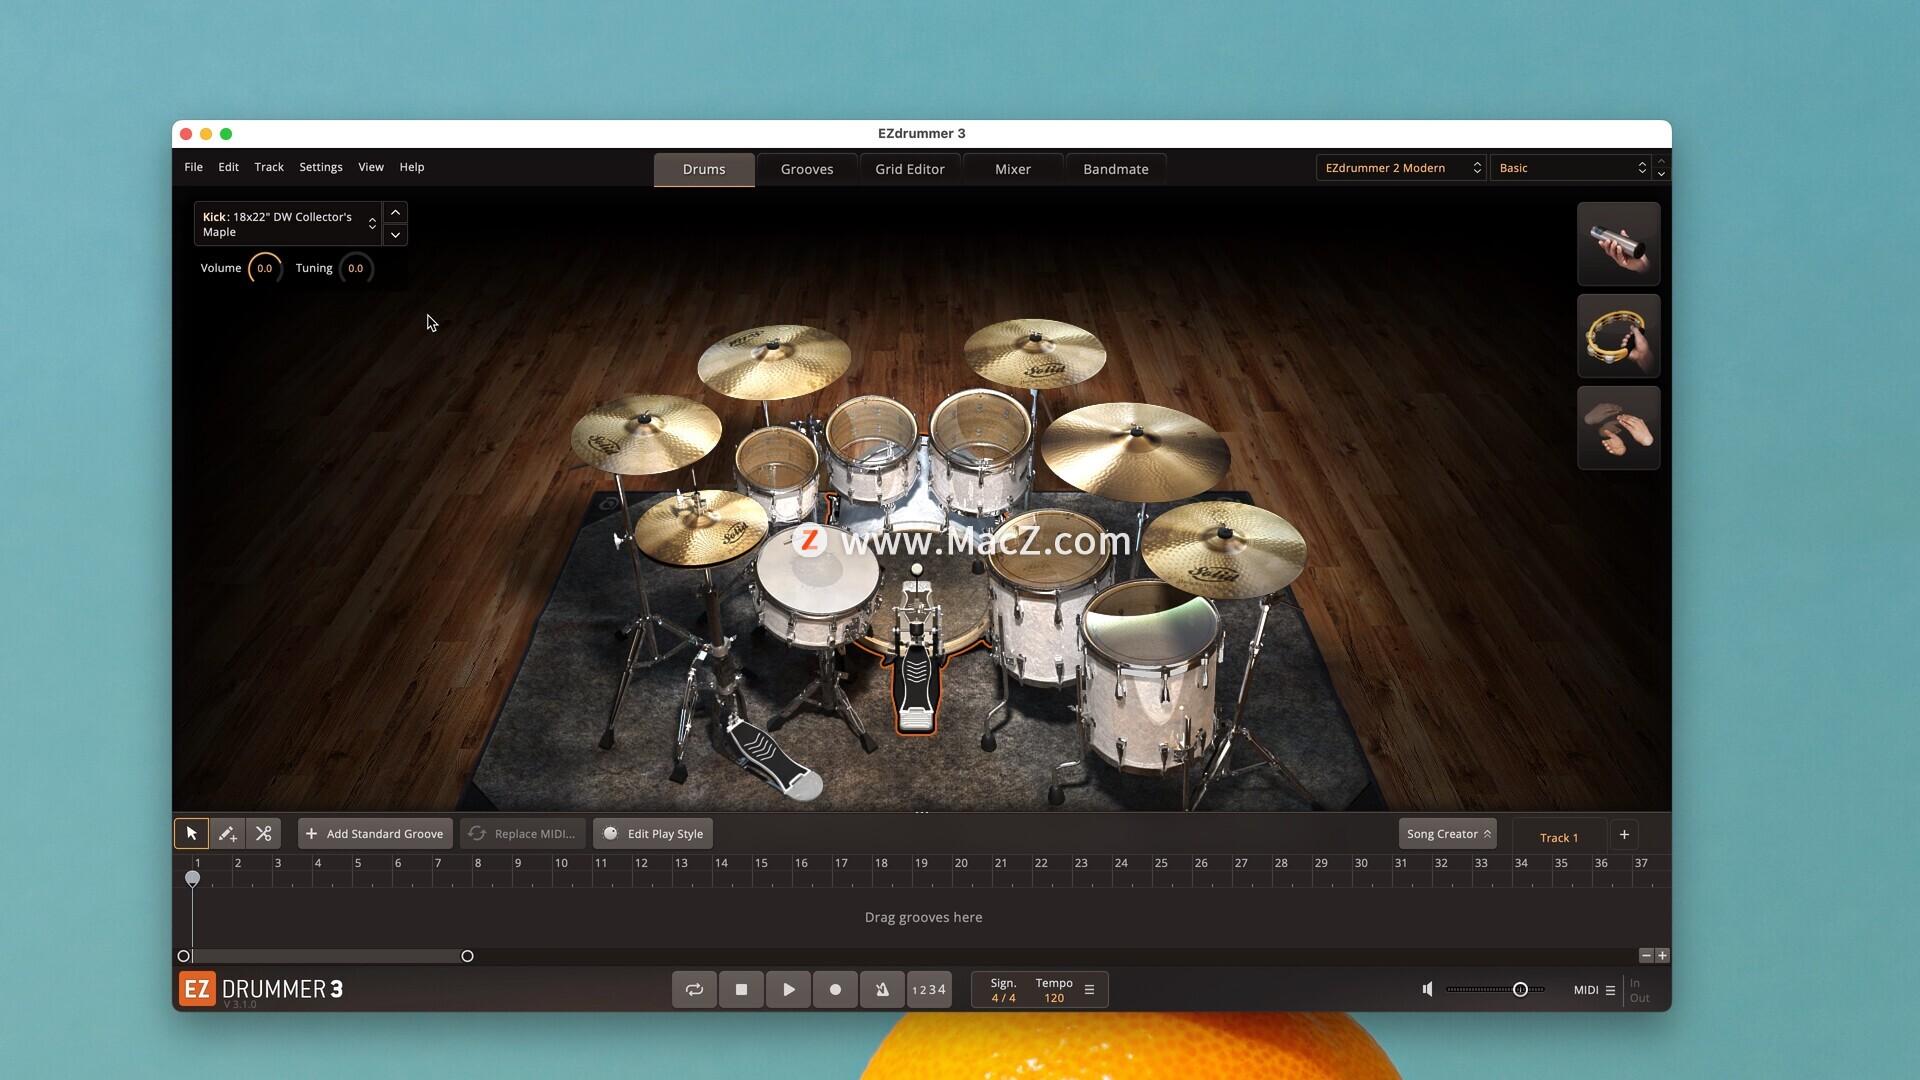The height and width of the screenshot is (1080, 1920).
Task: Click the playhead marker at bar 1
Action: point(192,878)
